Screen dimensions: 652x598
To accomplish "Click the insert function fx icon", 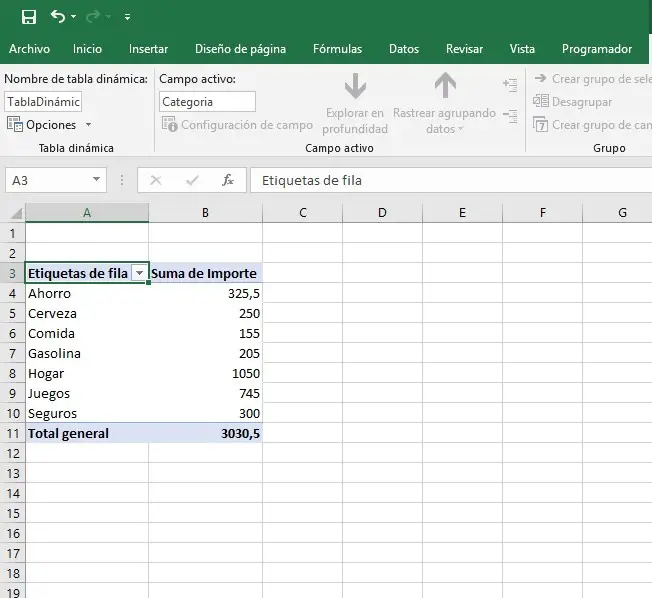I will click(228, 181).
